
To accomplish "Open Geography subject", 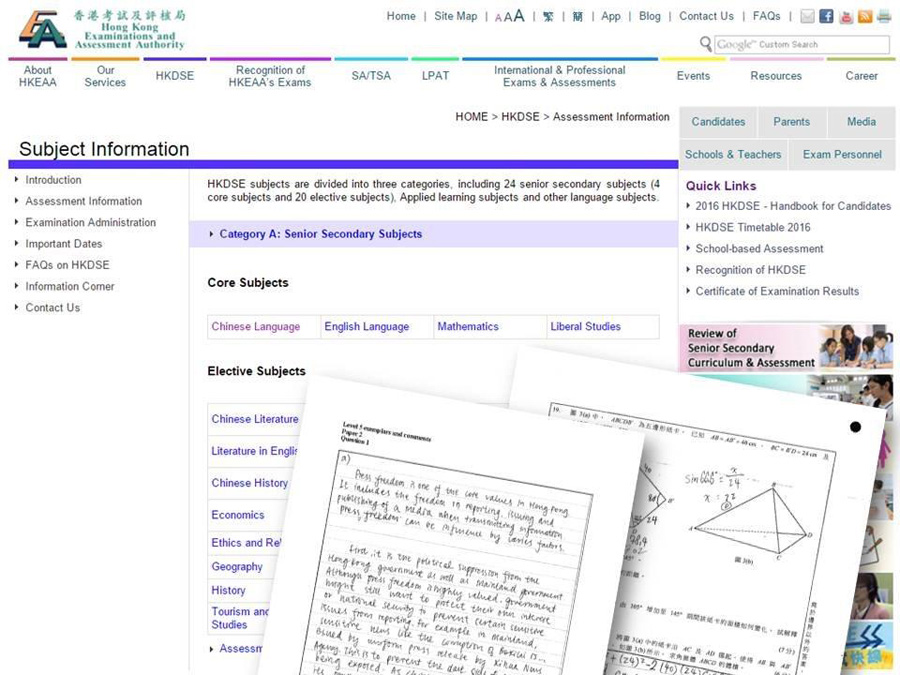I will point(236,567).
